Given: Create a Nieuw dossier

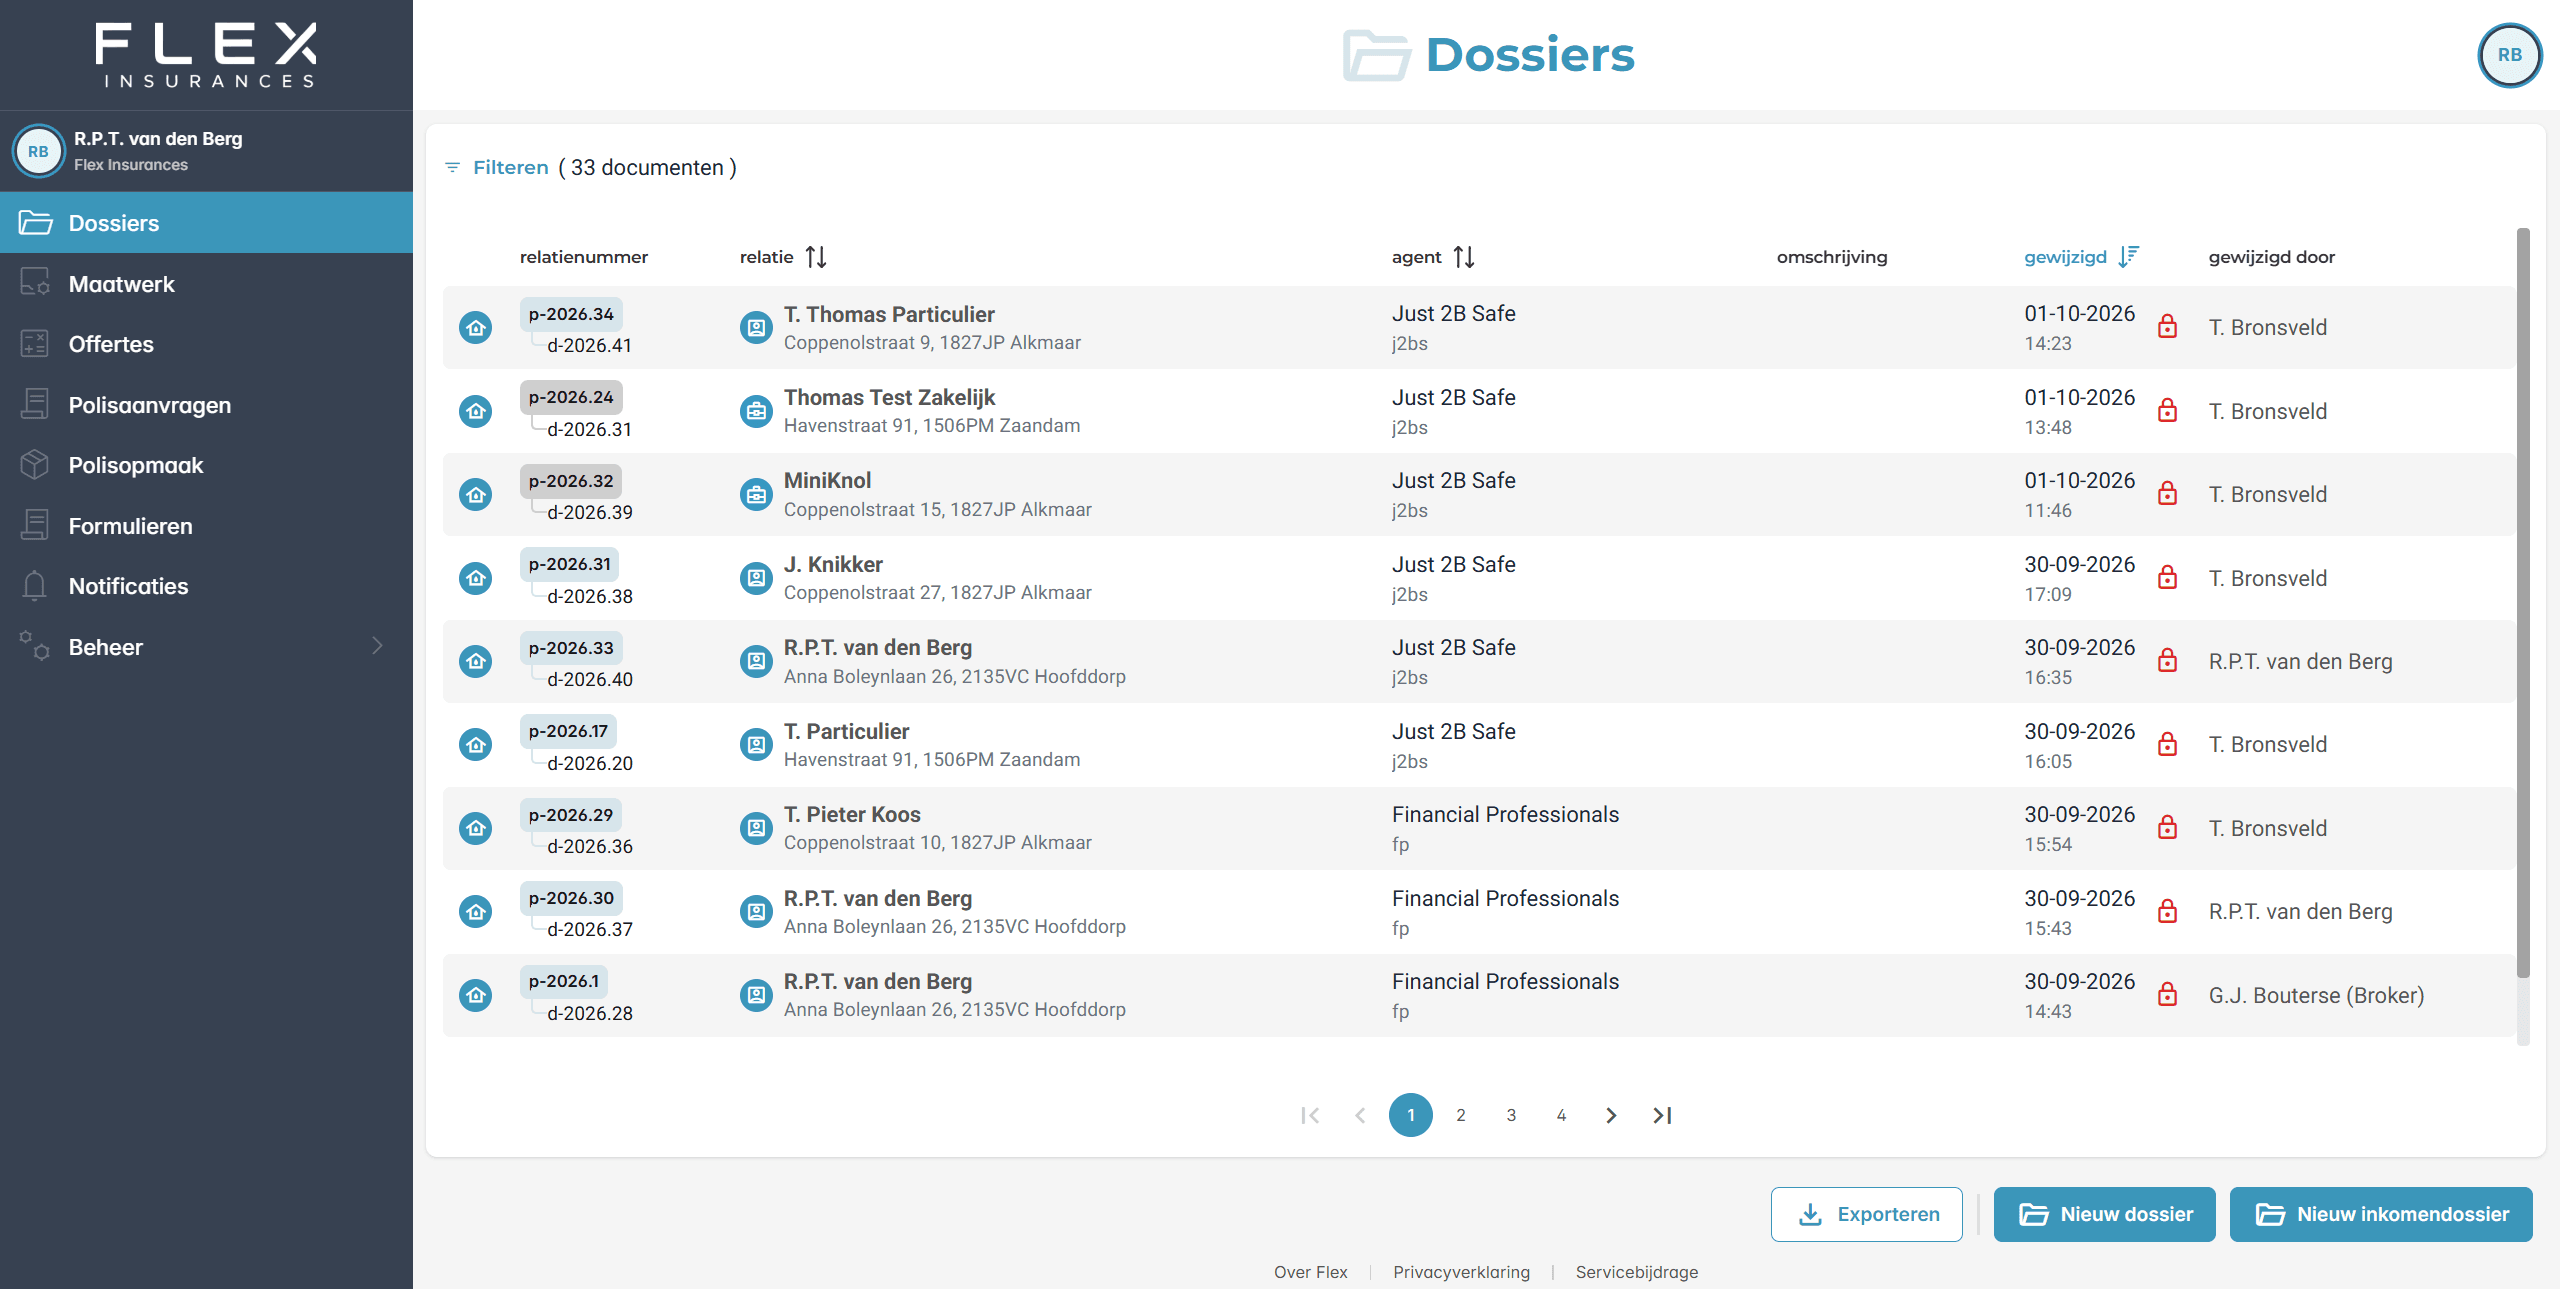Looking at the screenshot, I should click(x=2104, y=1214).
